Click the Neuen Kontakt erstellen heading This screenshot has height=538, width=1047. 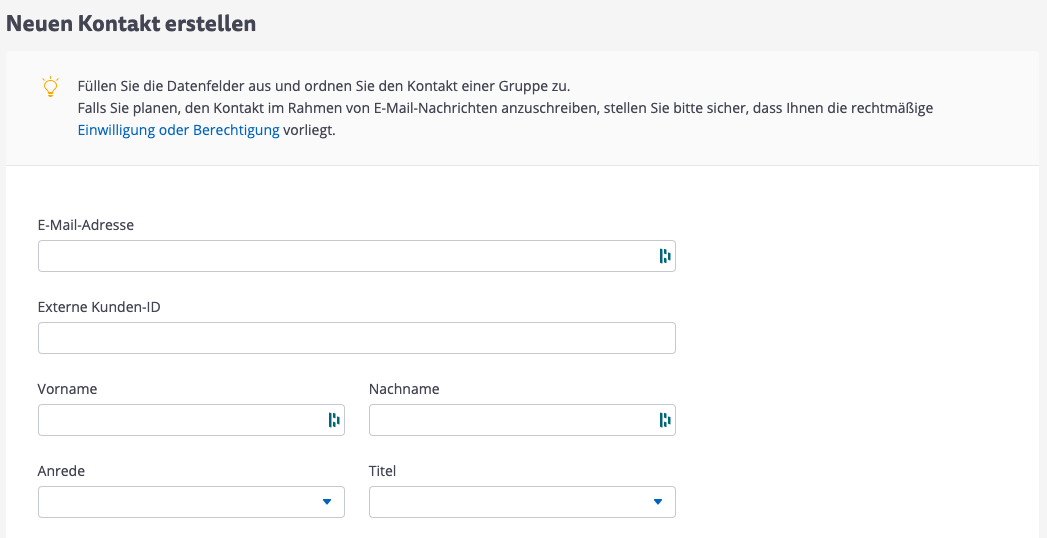(131, 24)
